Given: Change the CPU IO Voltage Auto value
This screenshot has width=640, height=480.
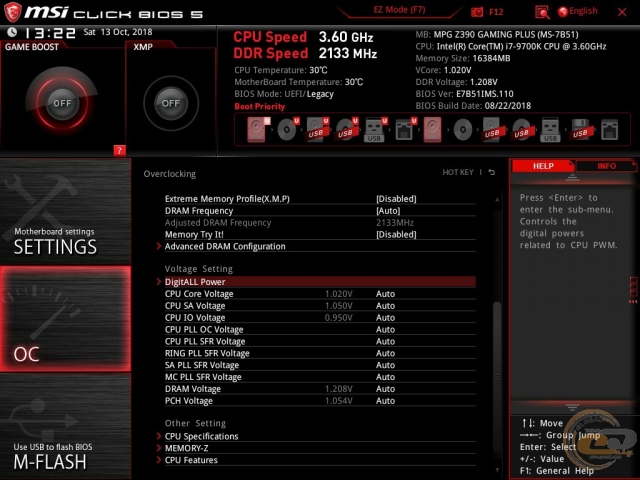Looking at the screenshot, I should 385,317.
